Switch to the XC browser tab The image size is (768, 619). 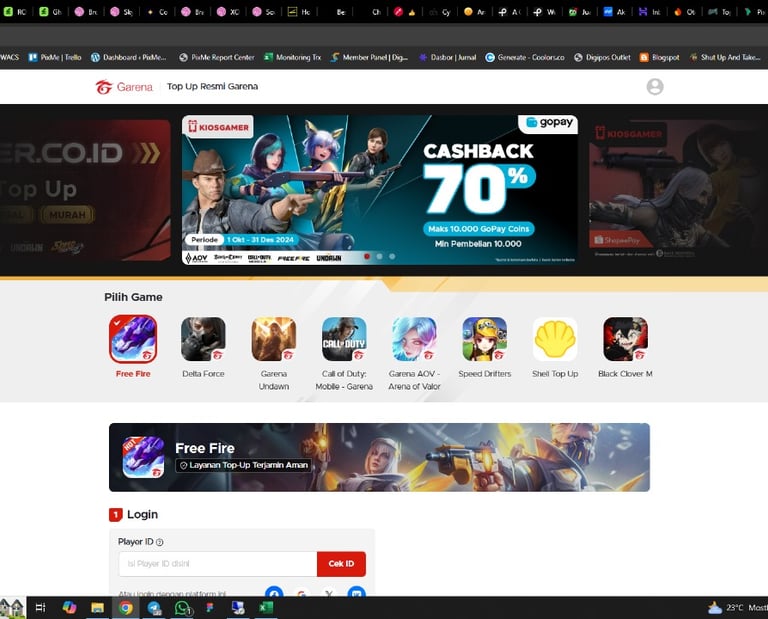[x=228, y=12]
